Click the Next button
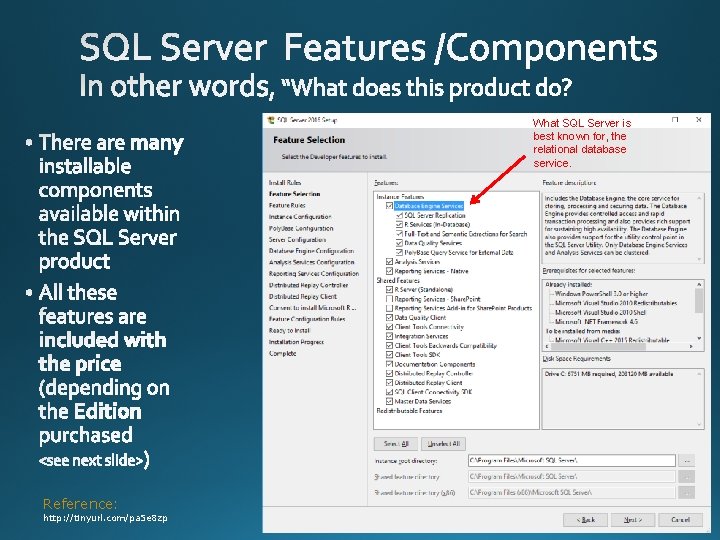This screenshot has width=720, height=540. [633, 520]
